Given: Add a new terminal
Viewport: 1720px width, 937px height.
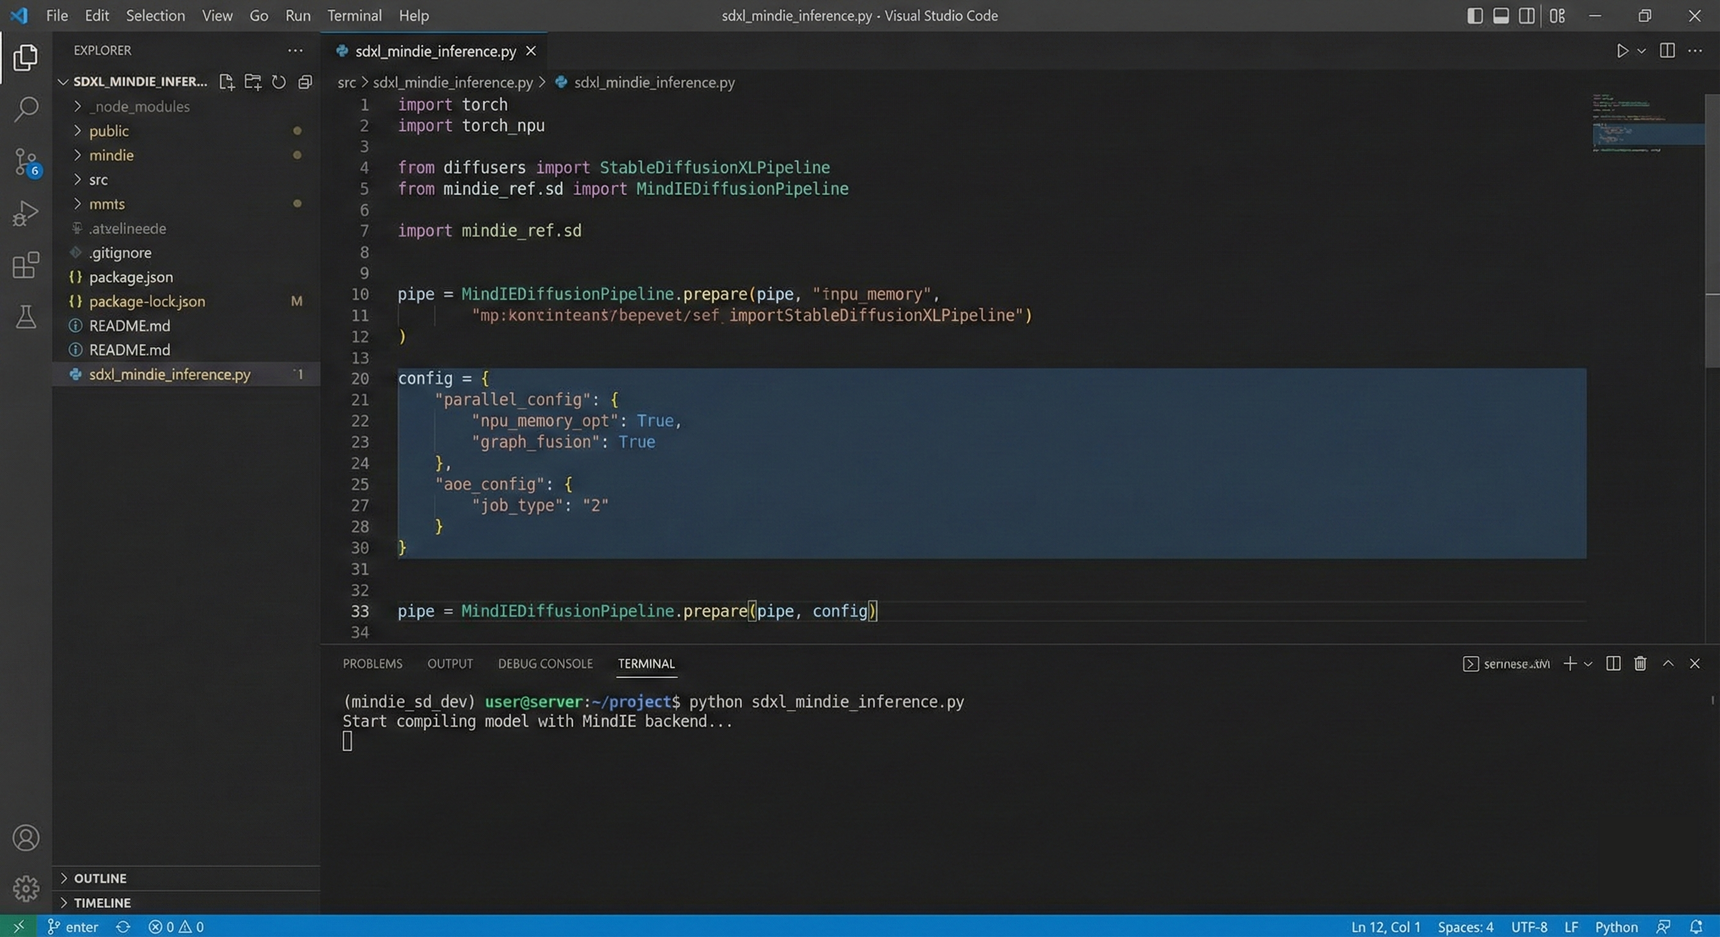Looking at the screenshot, I should (1570, 664).
